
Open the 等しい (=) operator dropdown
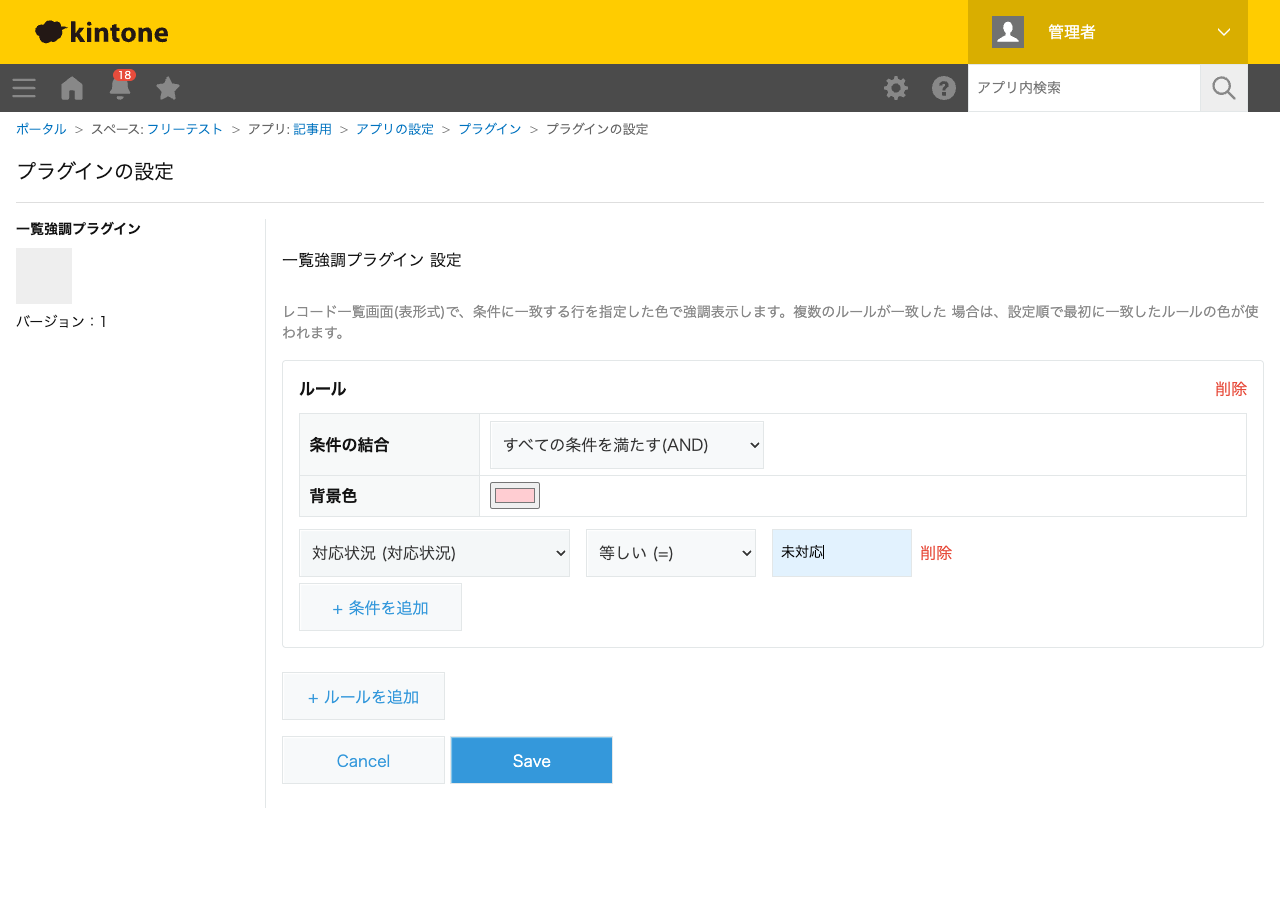tap(671, 553)
